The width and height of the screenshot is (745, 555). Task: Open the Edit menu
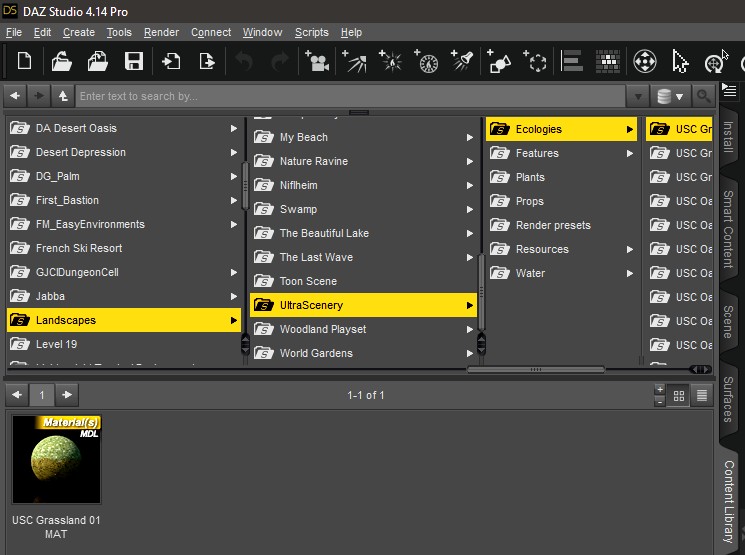tap(42, 32)
